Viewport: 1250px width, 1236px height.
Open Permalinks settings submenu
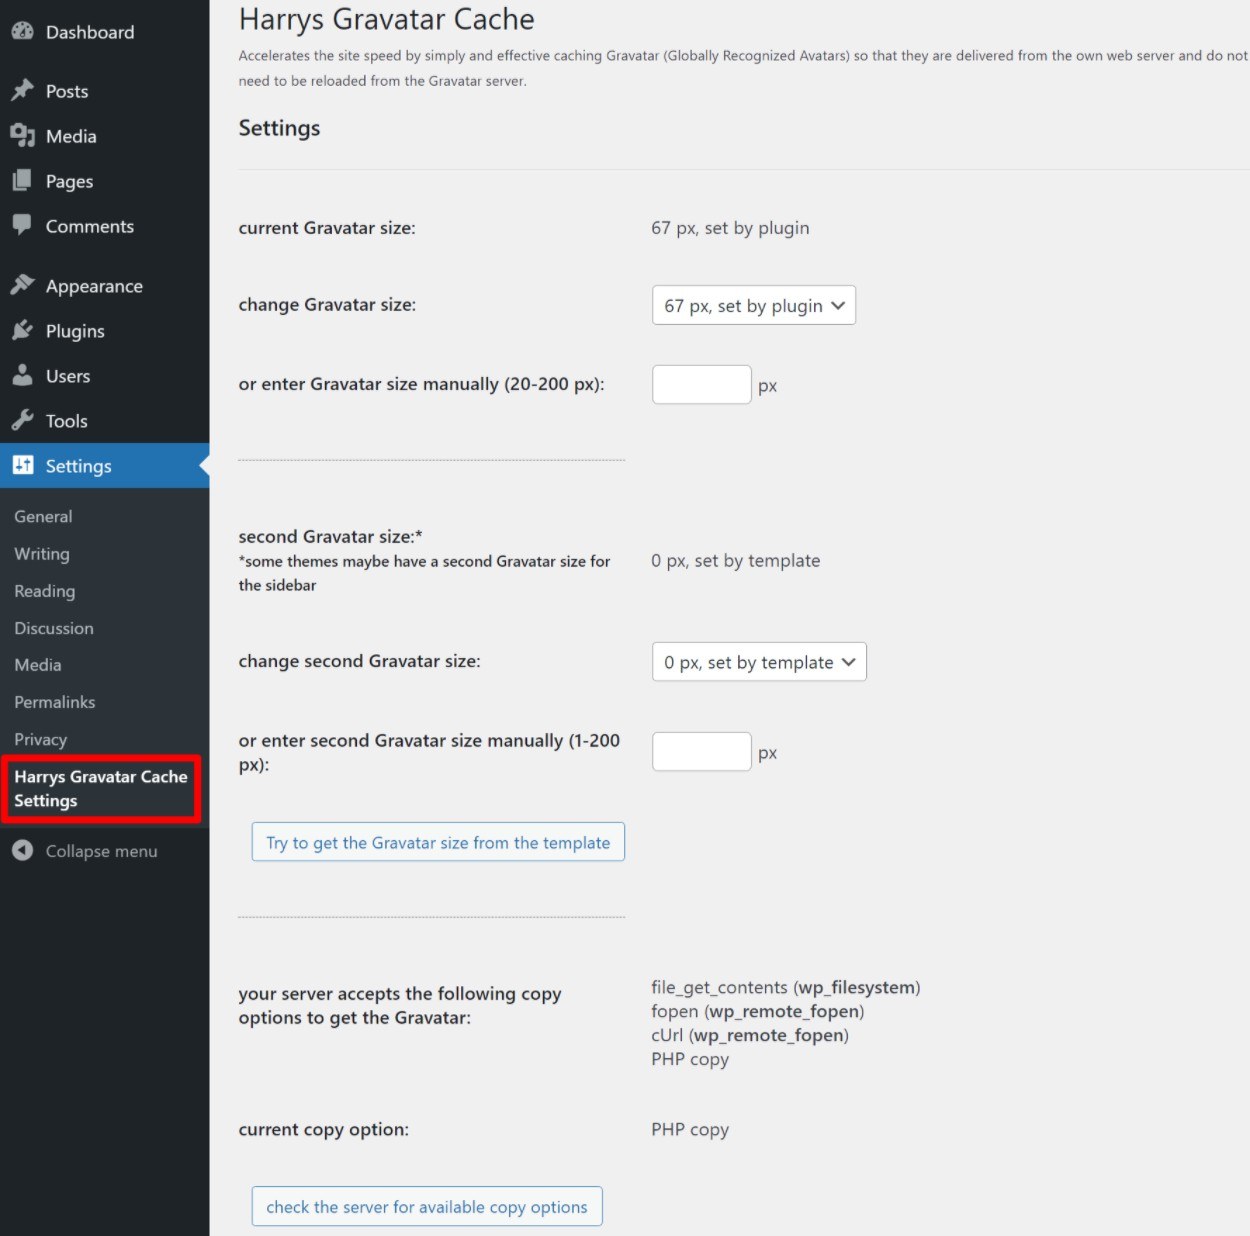click(55, 702)
